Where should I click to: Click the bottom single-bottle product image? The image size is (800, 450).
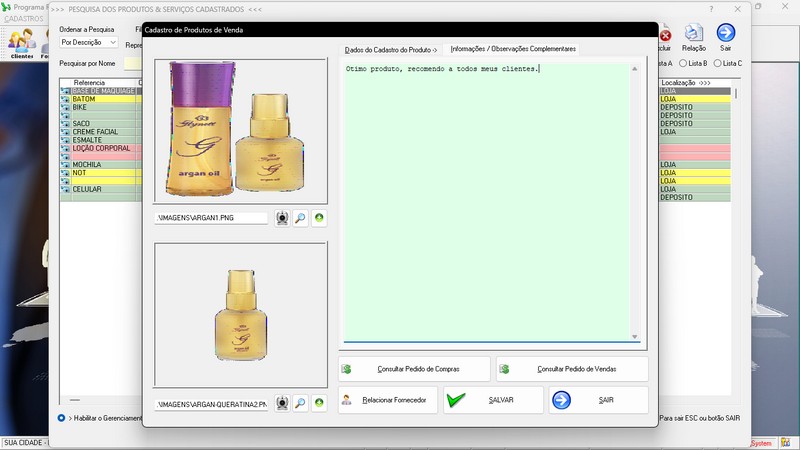coord(241,314)
